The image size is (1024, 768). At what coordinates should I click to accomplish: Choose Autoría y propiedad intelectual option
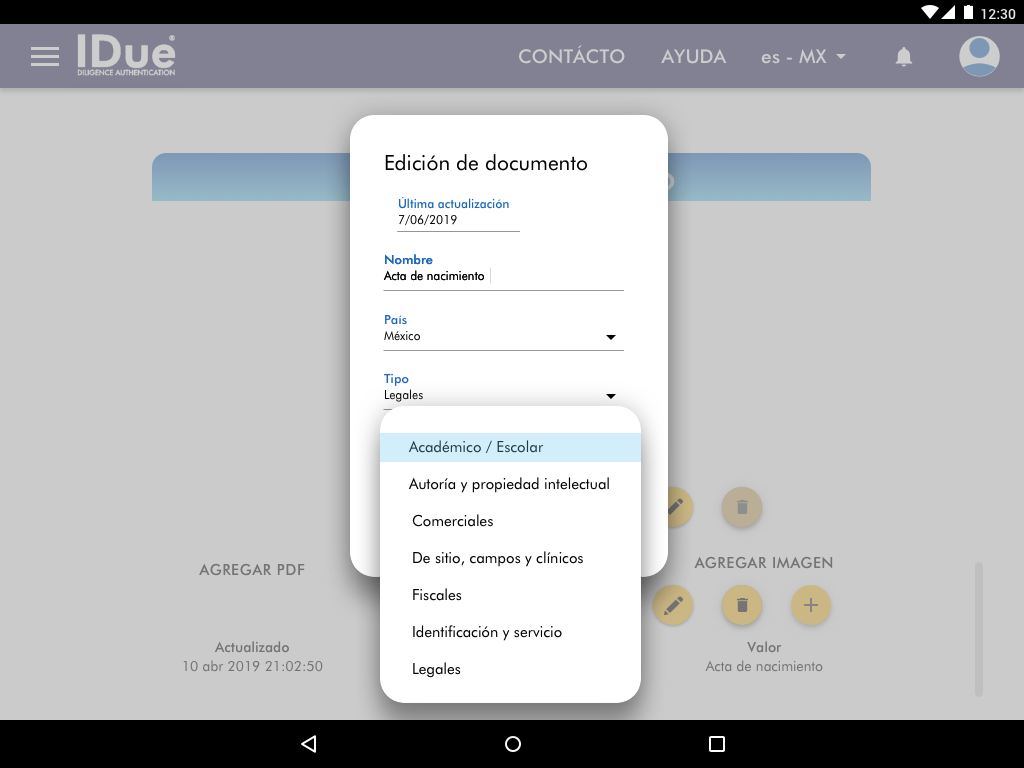(x=510, y=484)
